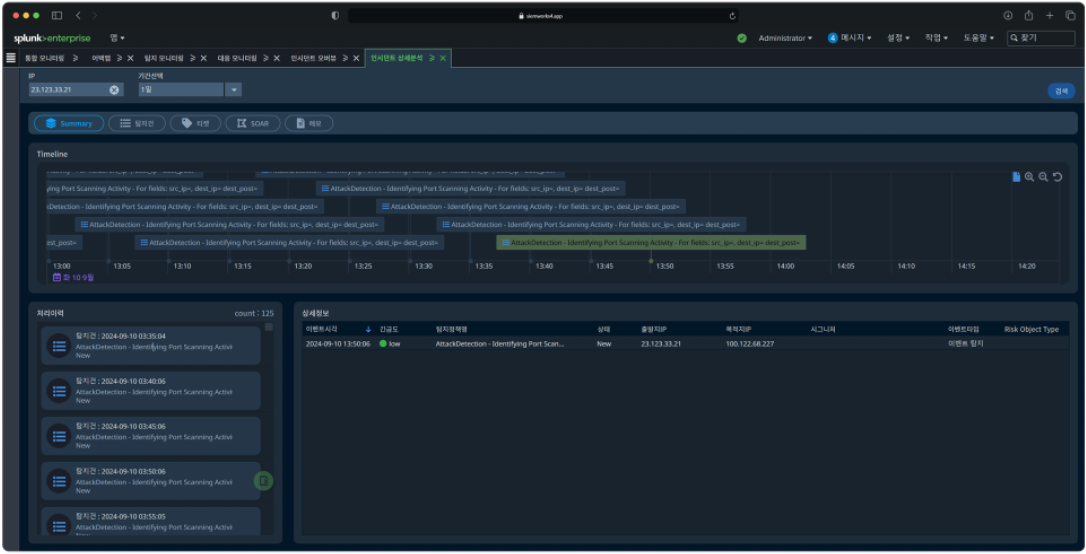
Task: Switch to the 대응 모니터링 tab
Action: pos(237,58)
